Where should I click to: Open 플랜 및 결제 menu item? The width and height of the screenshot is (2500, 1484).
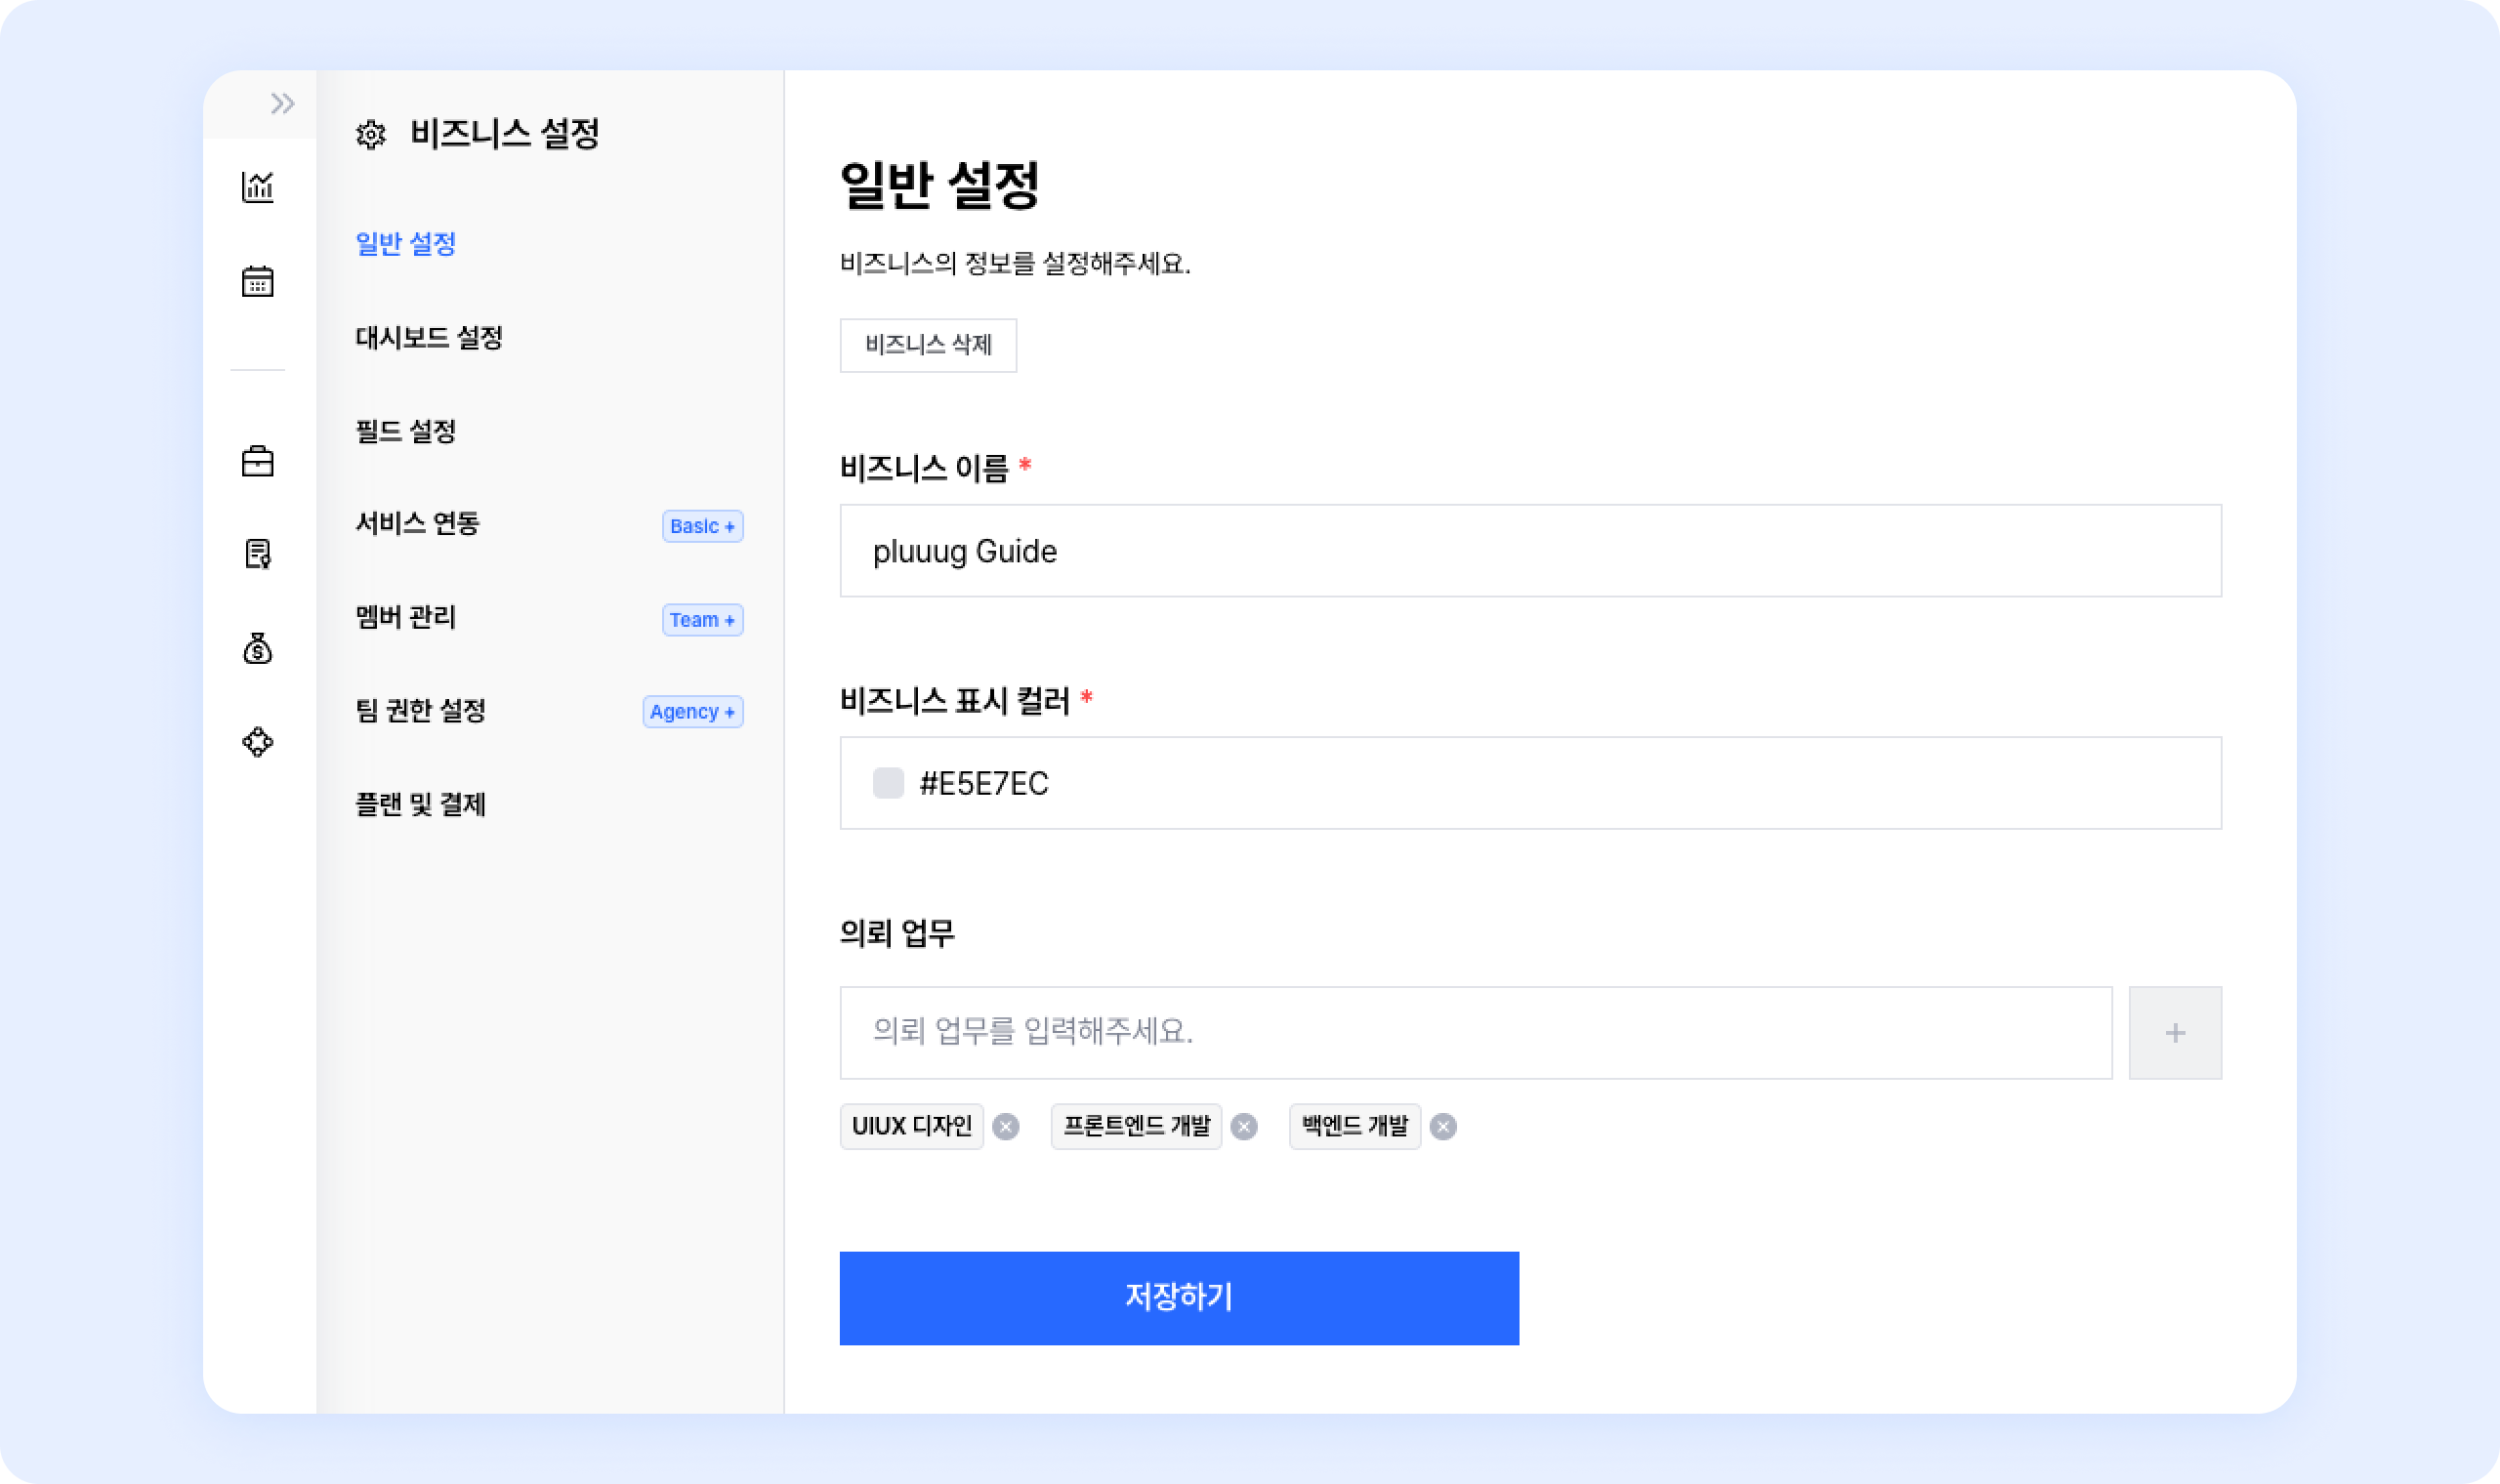pos(421,804)
